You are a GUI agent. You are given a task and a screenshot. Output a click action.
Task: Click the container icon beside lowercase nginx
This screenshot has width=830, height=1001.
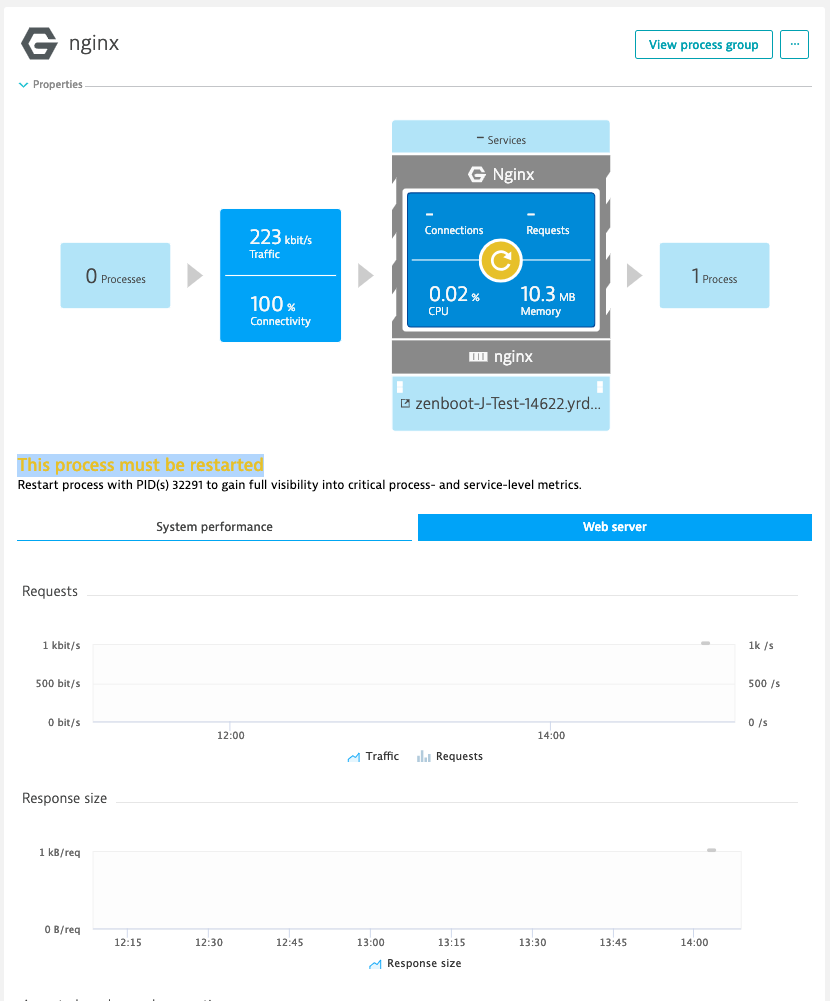point(477,356)
